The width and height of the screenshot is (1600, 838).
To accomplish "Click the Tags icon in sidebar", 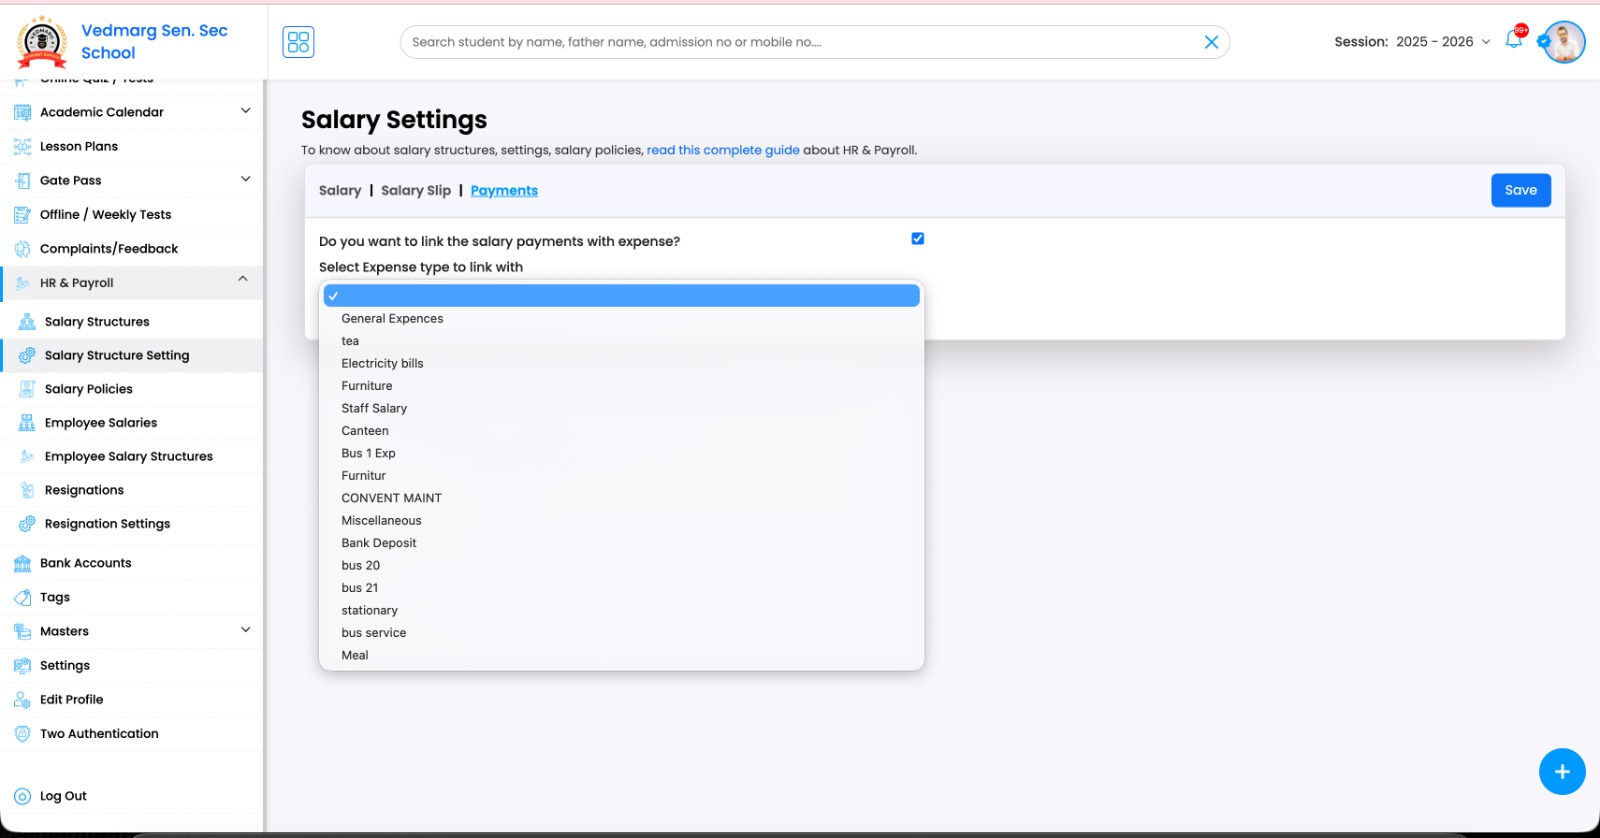I will click(22, 598).
